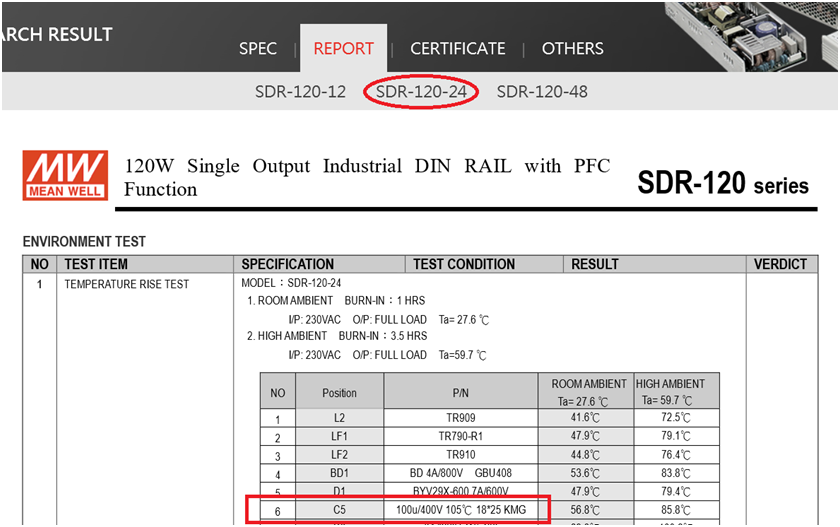Open the SDR-120-48 report link

click(x=542, y=92)
